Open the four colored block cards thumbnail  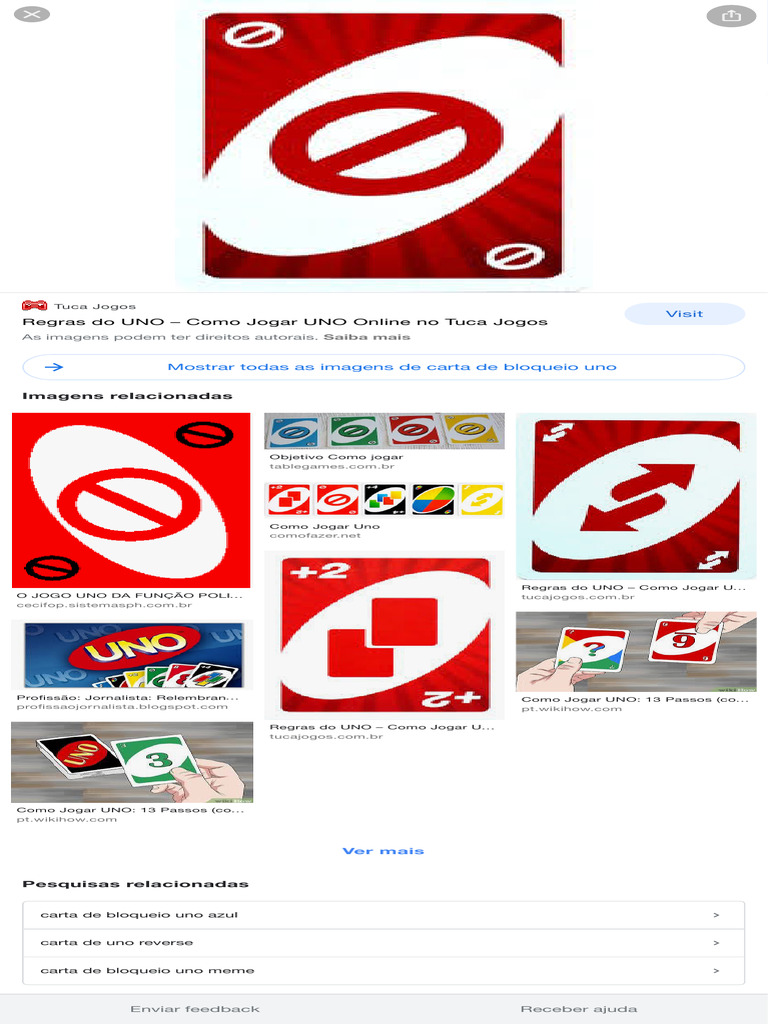pyautogui.click(x=384, y=430)
